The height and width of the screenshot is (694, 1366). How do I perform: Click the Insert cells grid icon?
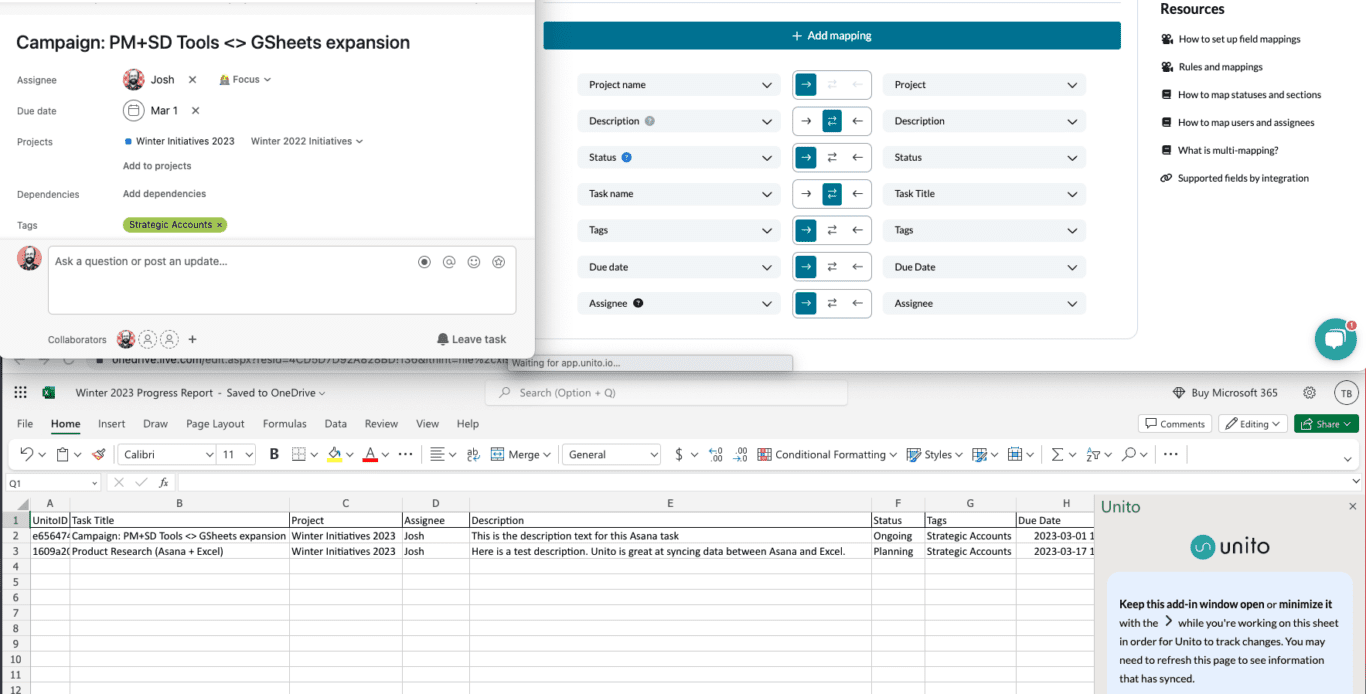tap(1015, 454)
